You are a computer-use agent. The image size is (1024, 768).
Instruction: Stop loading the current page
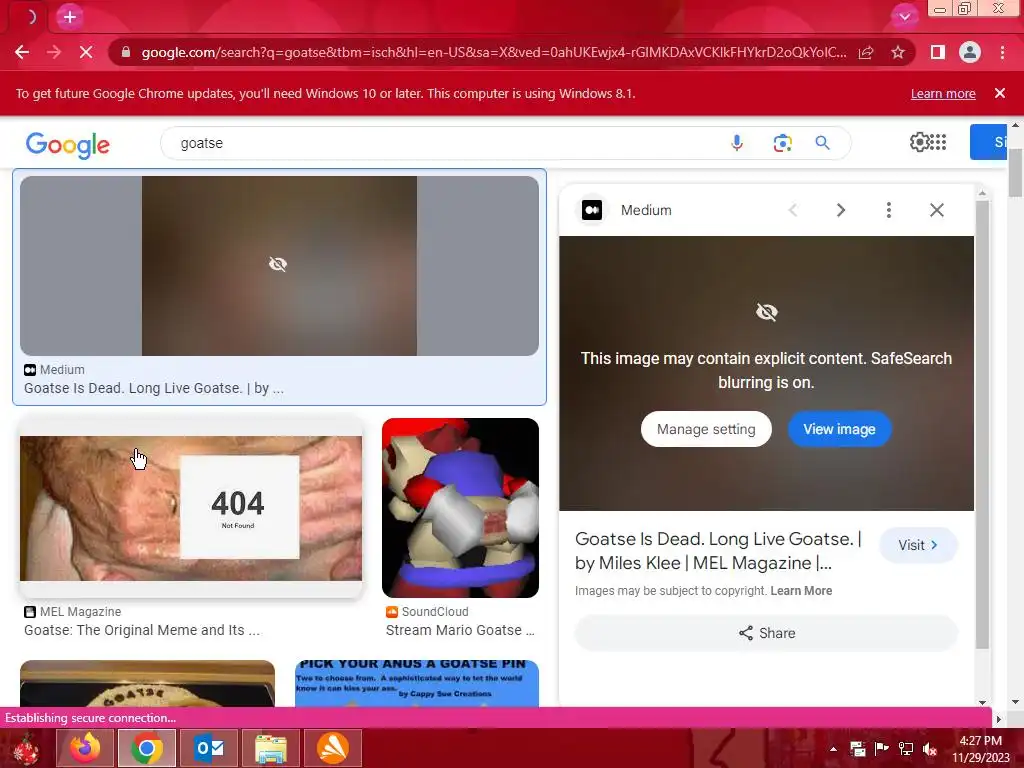(86, 52)
